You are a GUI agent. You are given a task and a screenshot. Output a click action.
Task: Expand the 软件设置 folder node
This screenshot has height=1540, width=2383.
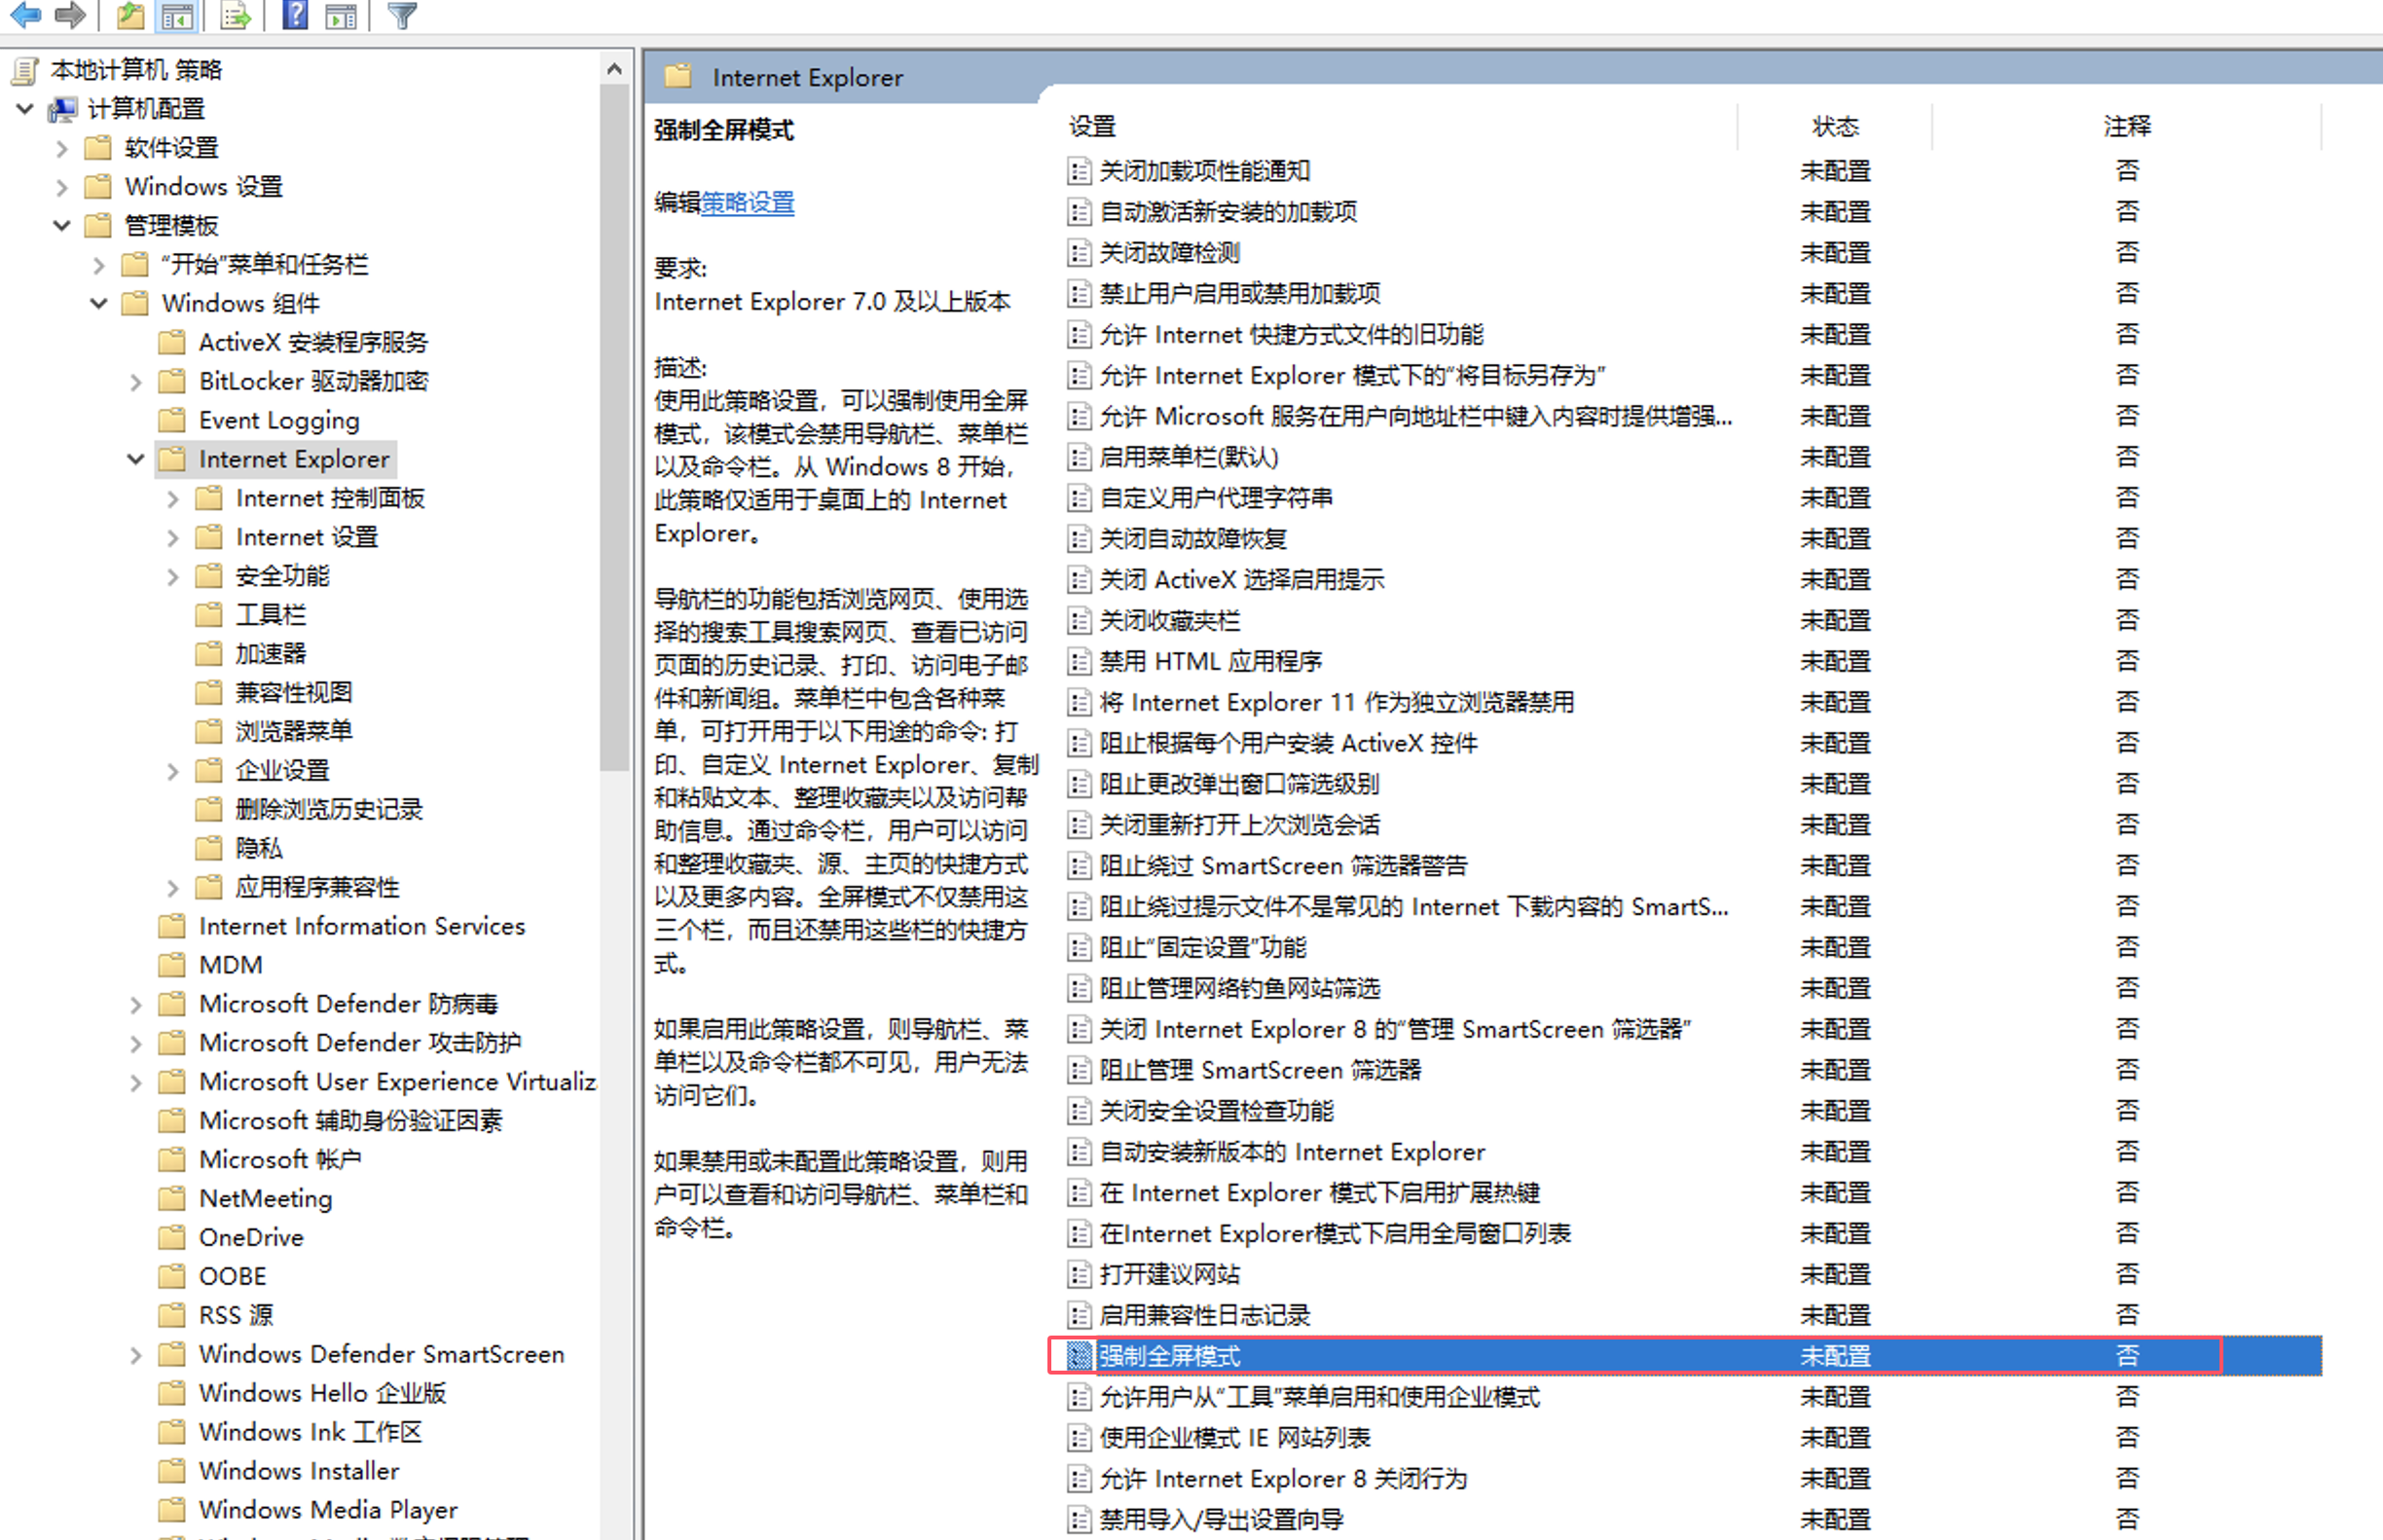pos(62,148)
